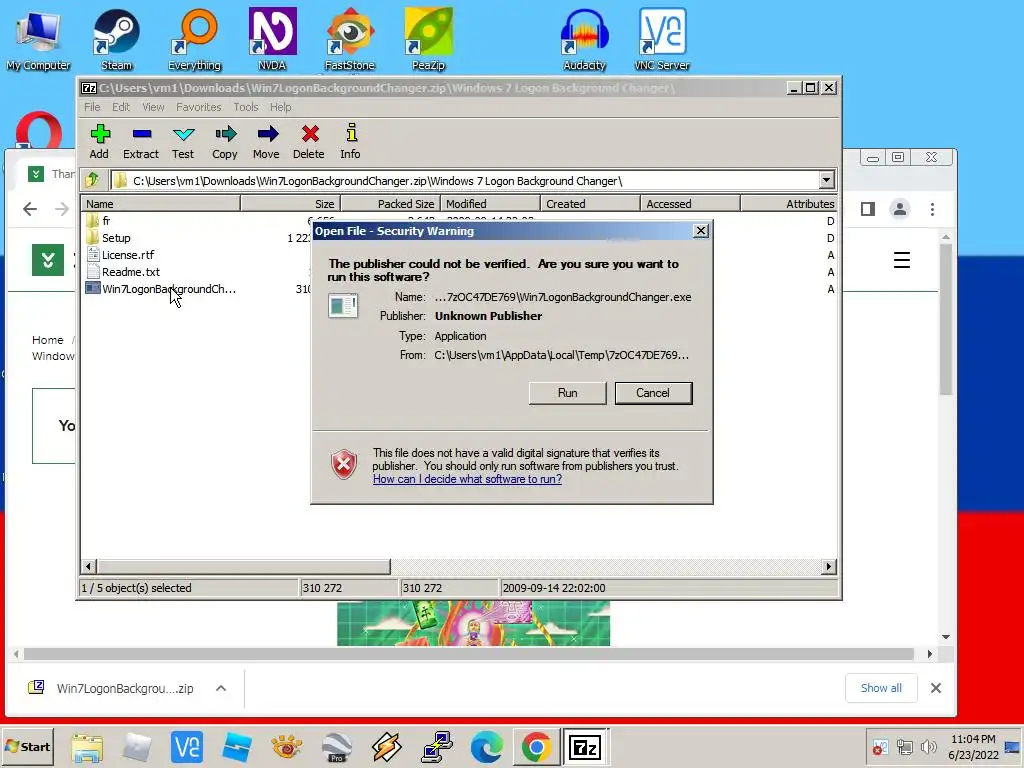Open the FastStone desktop shortcut
This screenshot has height=768, width=1024.
350,39
